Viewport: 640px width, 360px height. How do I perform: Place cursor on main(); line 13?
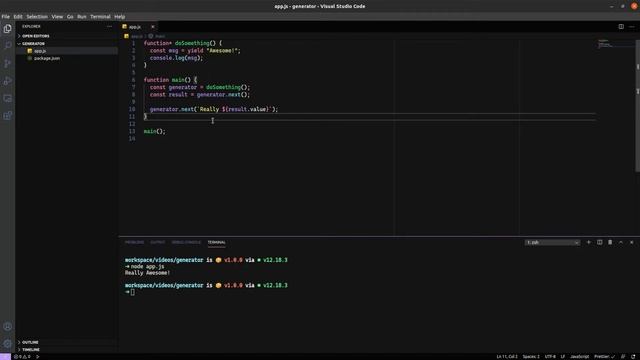tap(155, 131)
